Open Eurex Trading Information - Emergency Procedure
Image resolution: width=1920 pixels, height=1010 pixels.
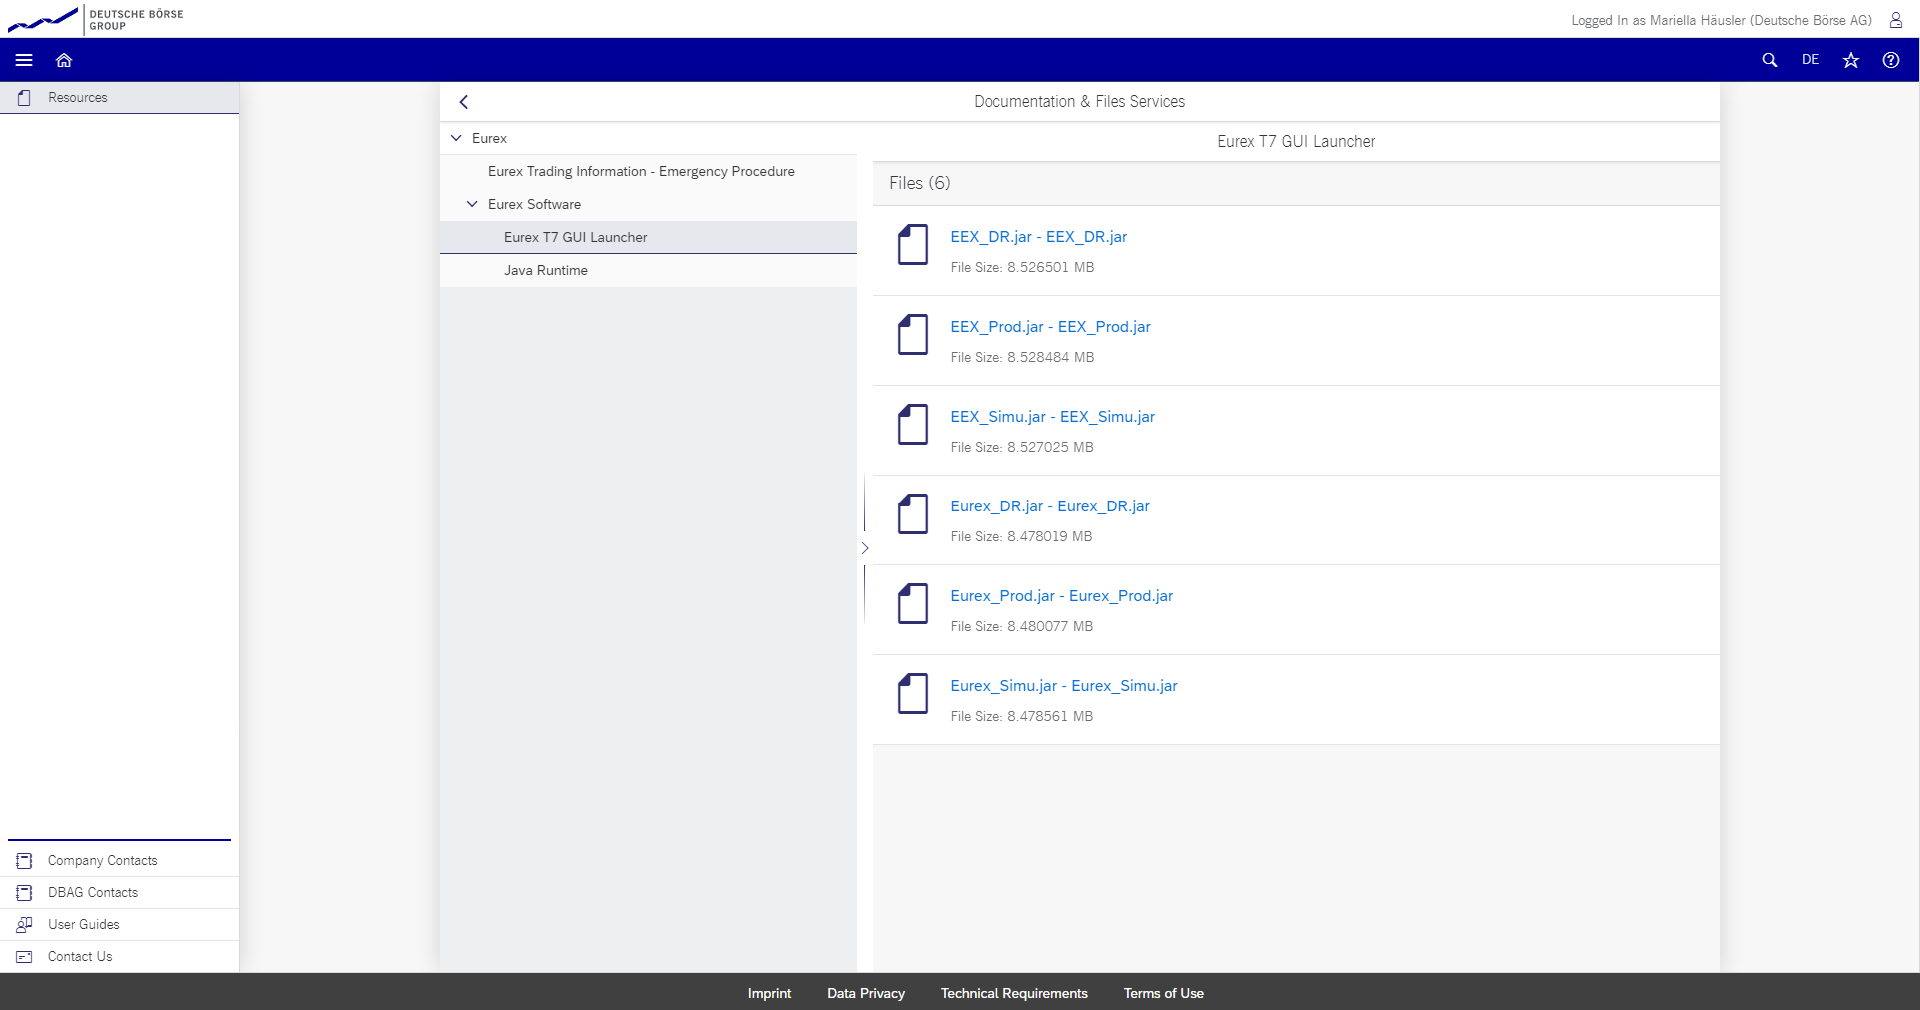[x=641, y=171]
